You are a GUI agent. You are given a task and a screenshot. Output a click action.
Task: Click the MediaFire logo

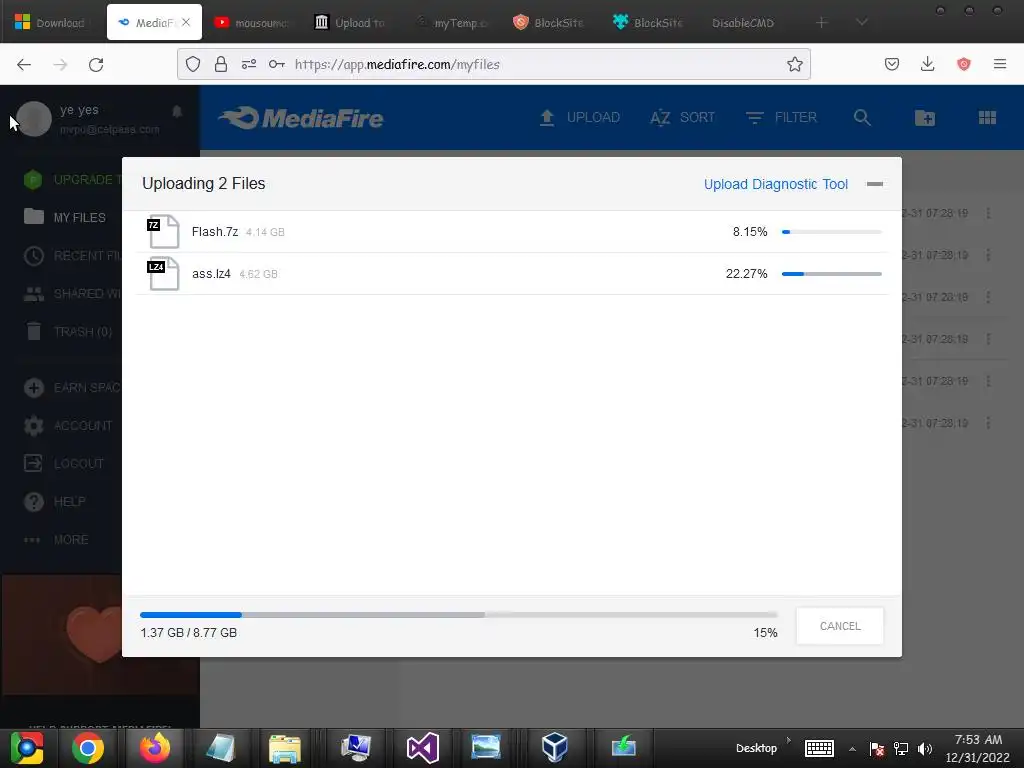click(x=301, y=118)
